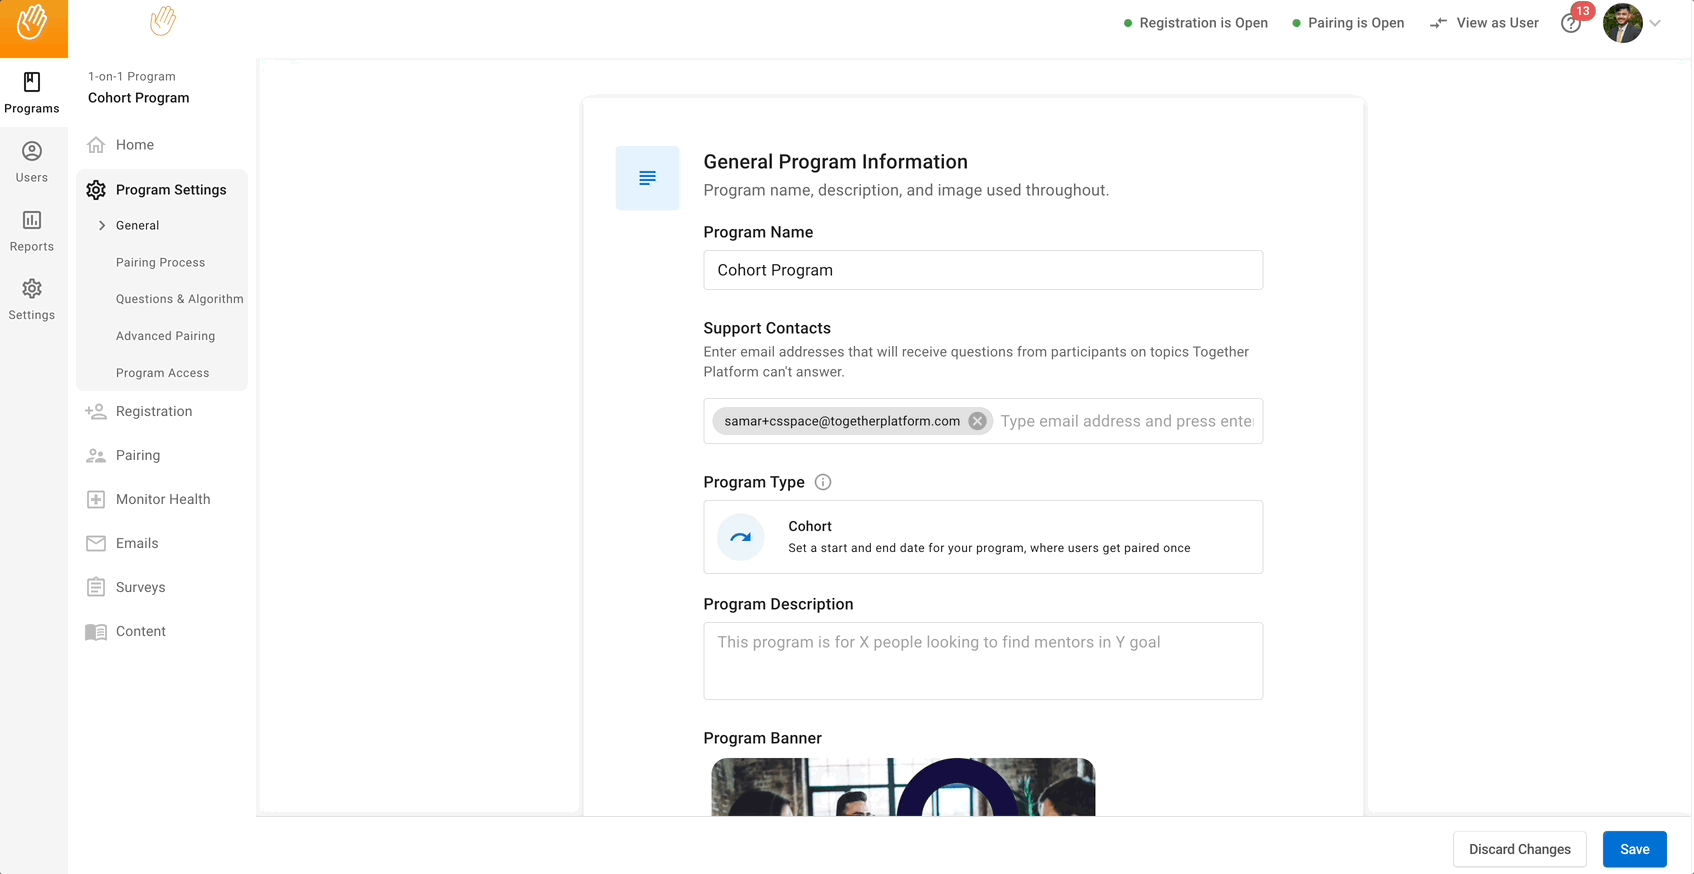
Task: Click the Pairing people icon
Action: (x=96, y=455)
